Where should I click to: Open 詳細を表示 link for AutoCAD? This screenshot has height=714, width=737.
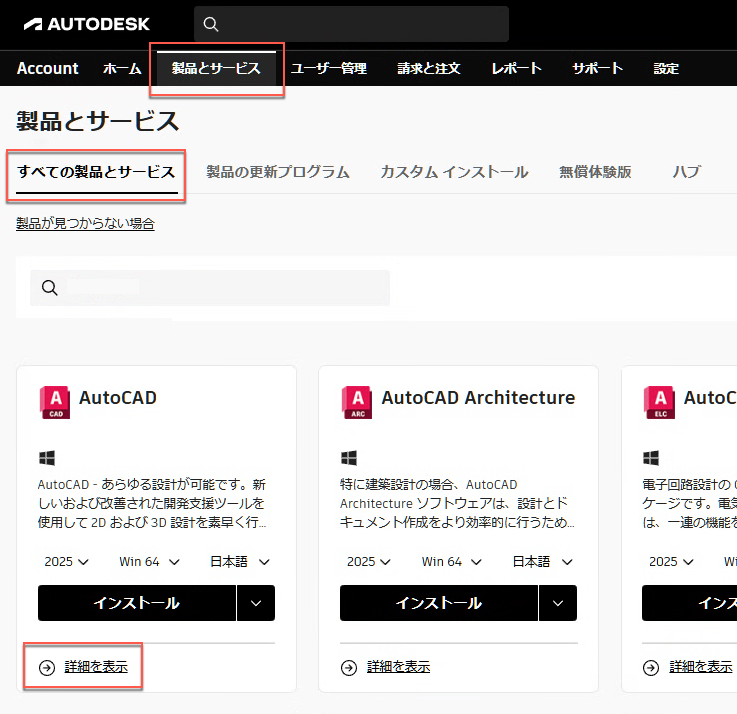tap(96, 667)
